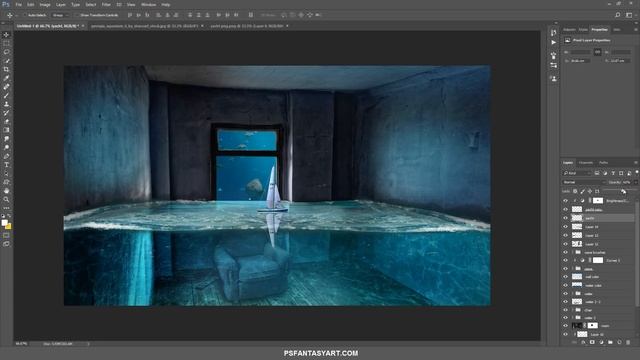Hide the water color layer
The width and height of the screenshot is (640, 360).
[565, 285]
